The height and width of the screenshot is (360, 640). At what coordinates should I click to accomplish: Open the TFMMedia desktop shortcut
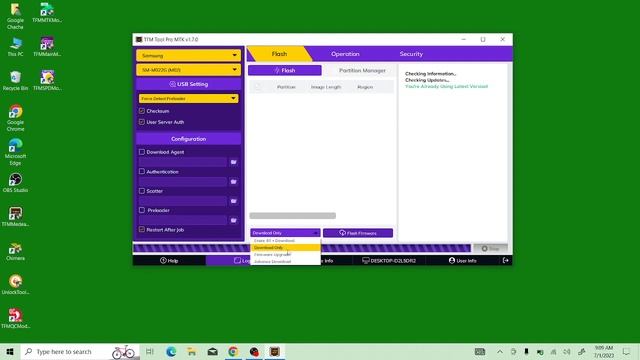pyautogui.click(x=15, y=217)
